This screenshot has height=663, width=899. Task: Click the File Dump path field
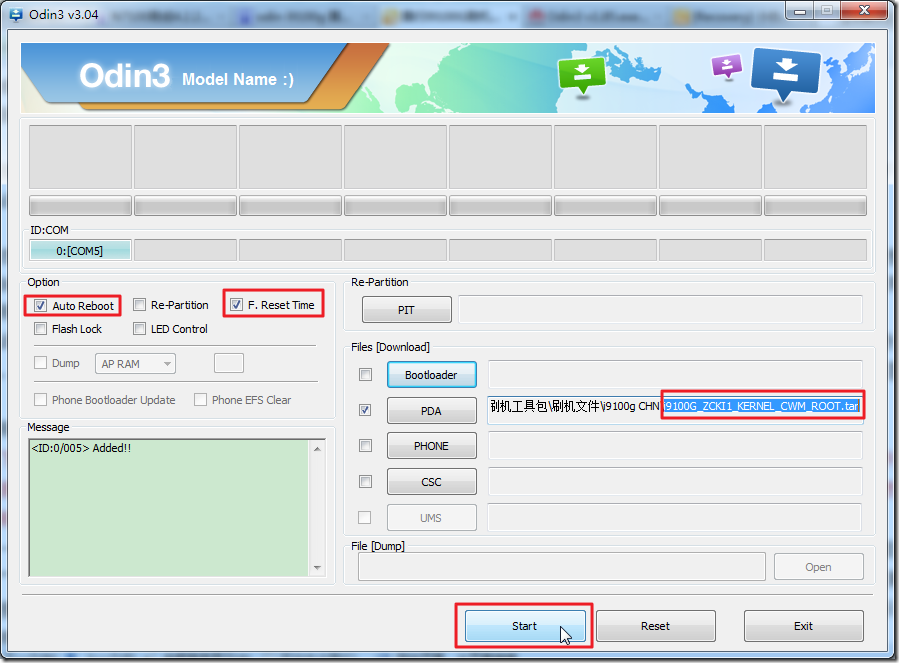coord(562,567)
